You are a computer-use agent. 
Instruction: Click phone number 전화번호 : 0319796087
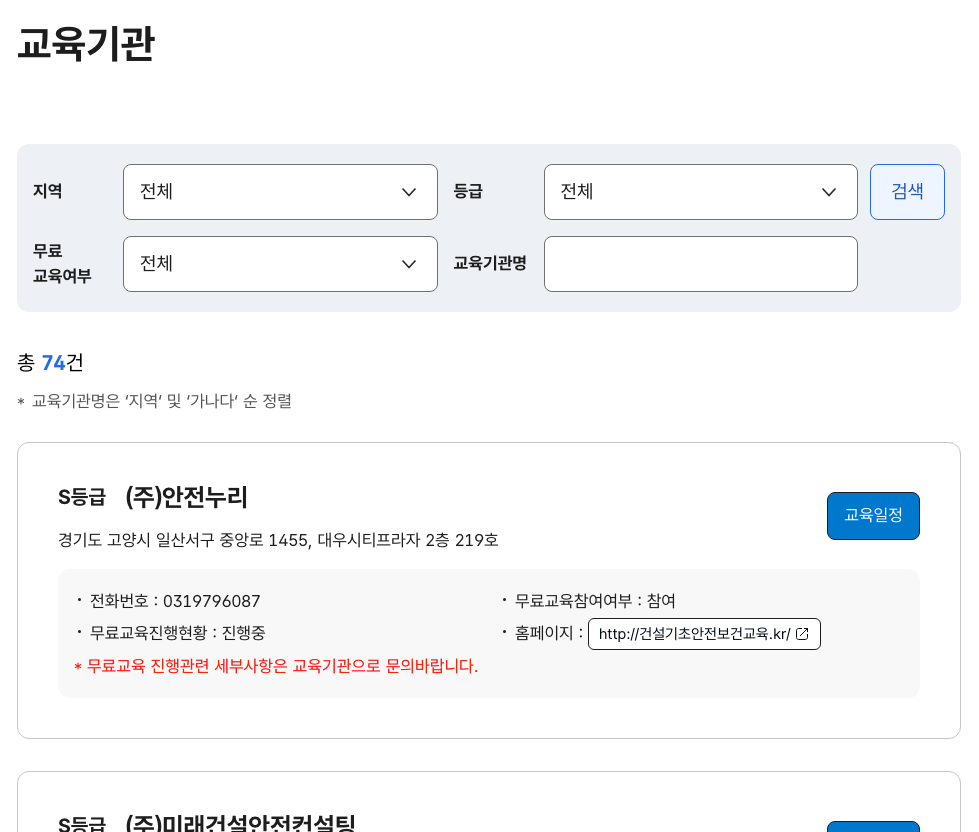point(175,601)
